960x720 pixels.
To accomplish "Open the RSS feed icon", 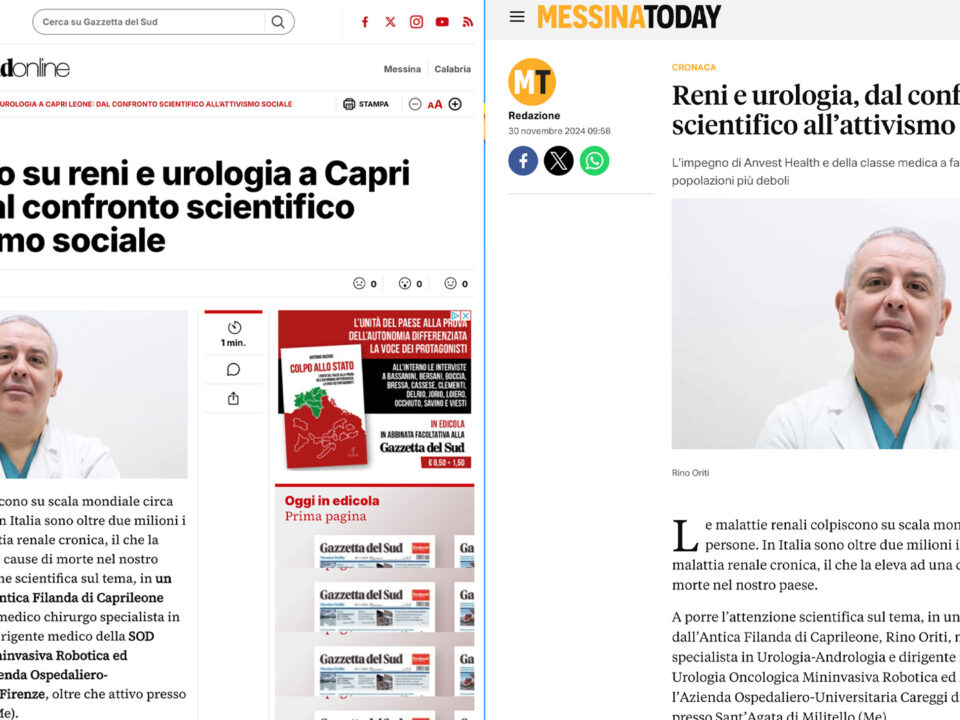I will (468, 22).
